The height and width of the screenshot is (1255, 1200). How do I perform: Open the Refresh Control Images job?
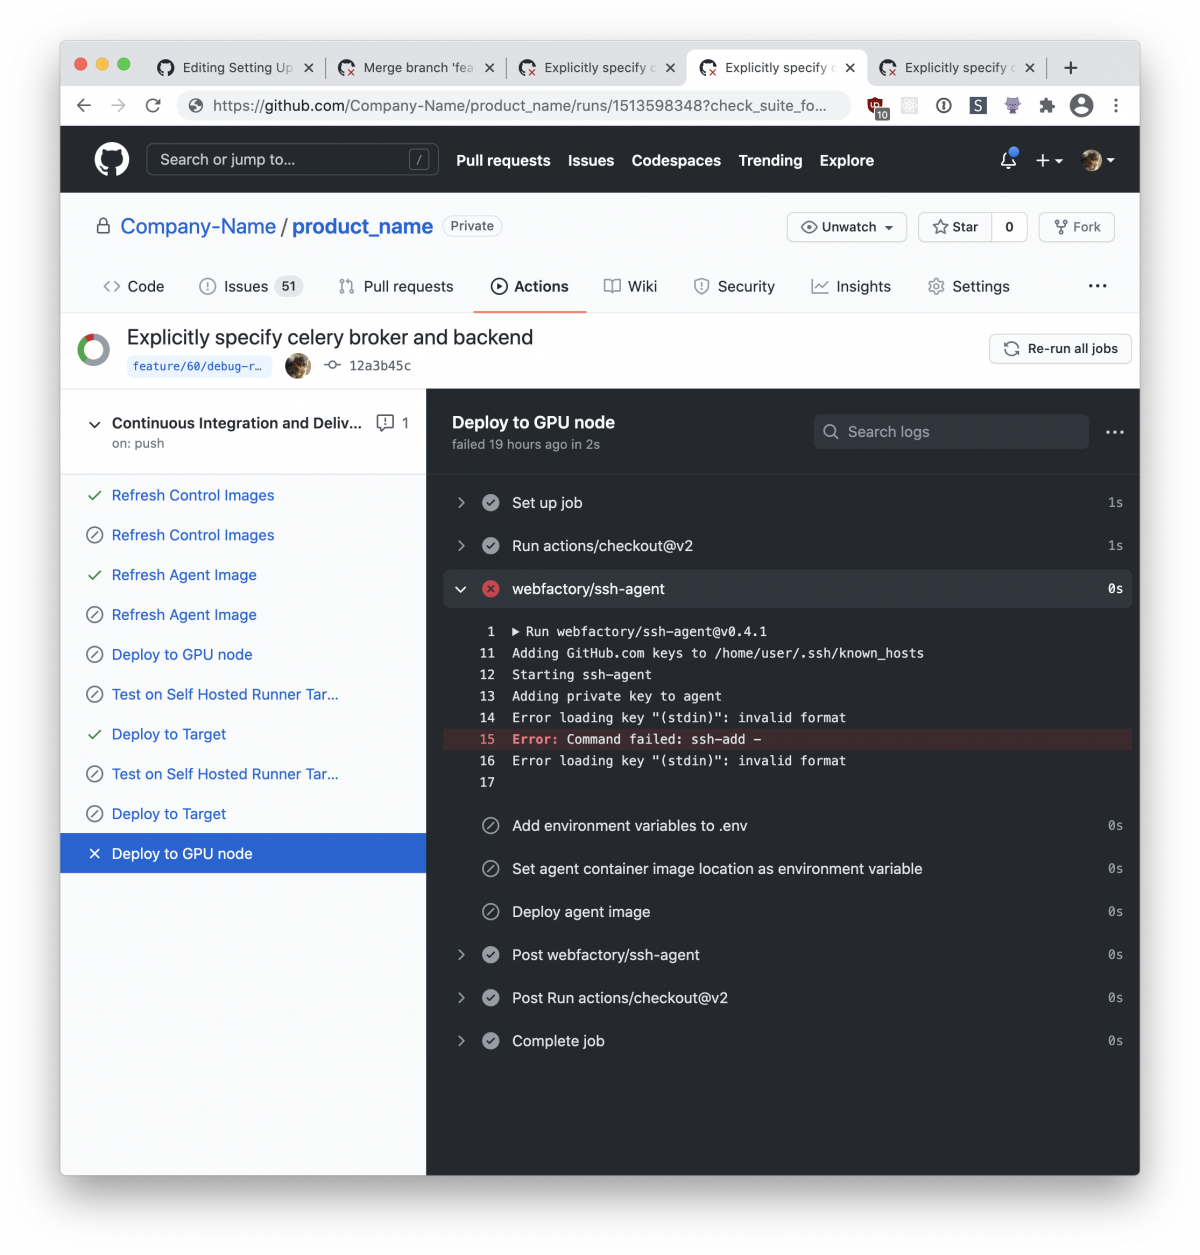point(193,495)
